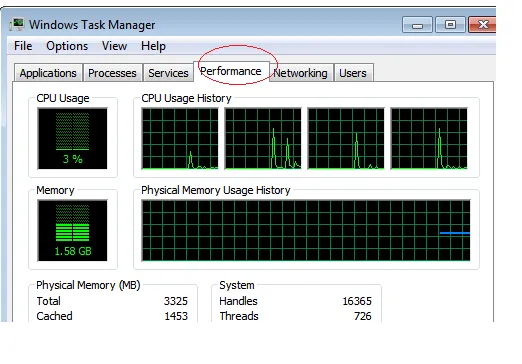Click the Handles label
Image resolution: width=522 pixels, height=364 pixels.
(238, 301)
